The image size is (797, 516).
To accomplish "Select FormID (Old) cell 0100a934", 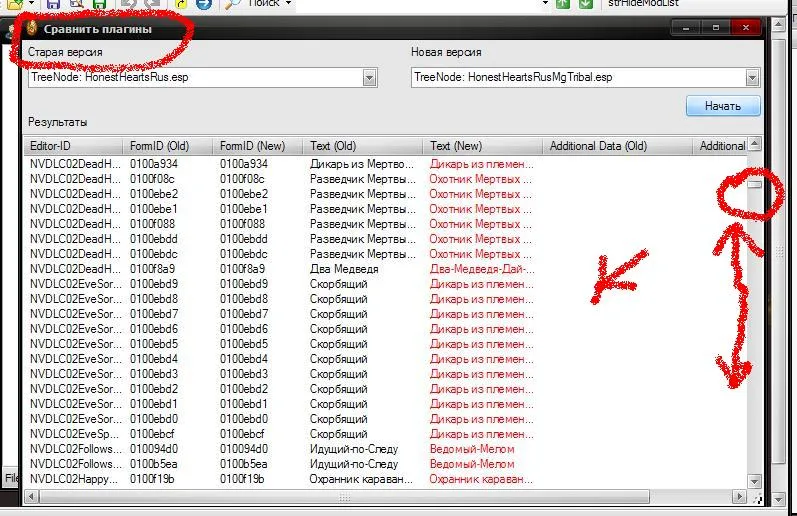I will pyautogui.click(x=154, y=164).
